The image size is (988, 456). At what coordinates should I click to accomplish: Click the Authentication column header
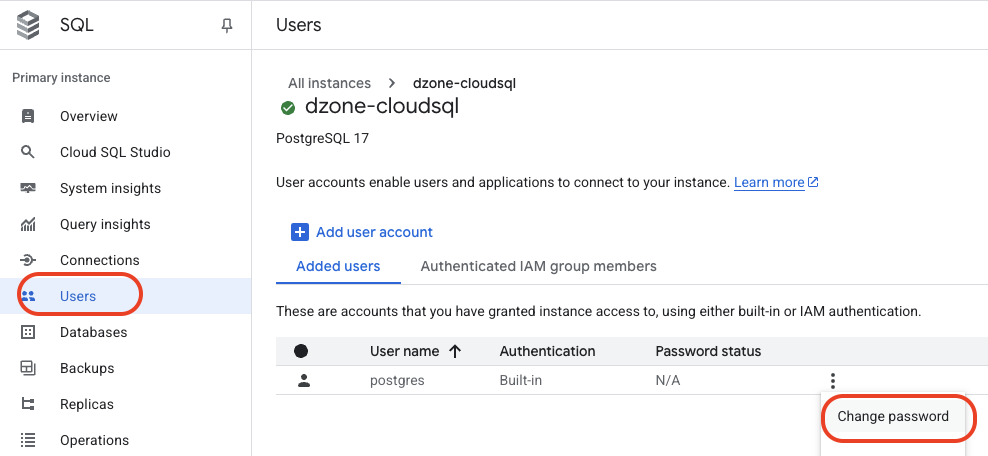[x=548, y=351]
